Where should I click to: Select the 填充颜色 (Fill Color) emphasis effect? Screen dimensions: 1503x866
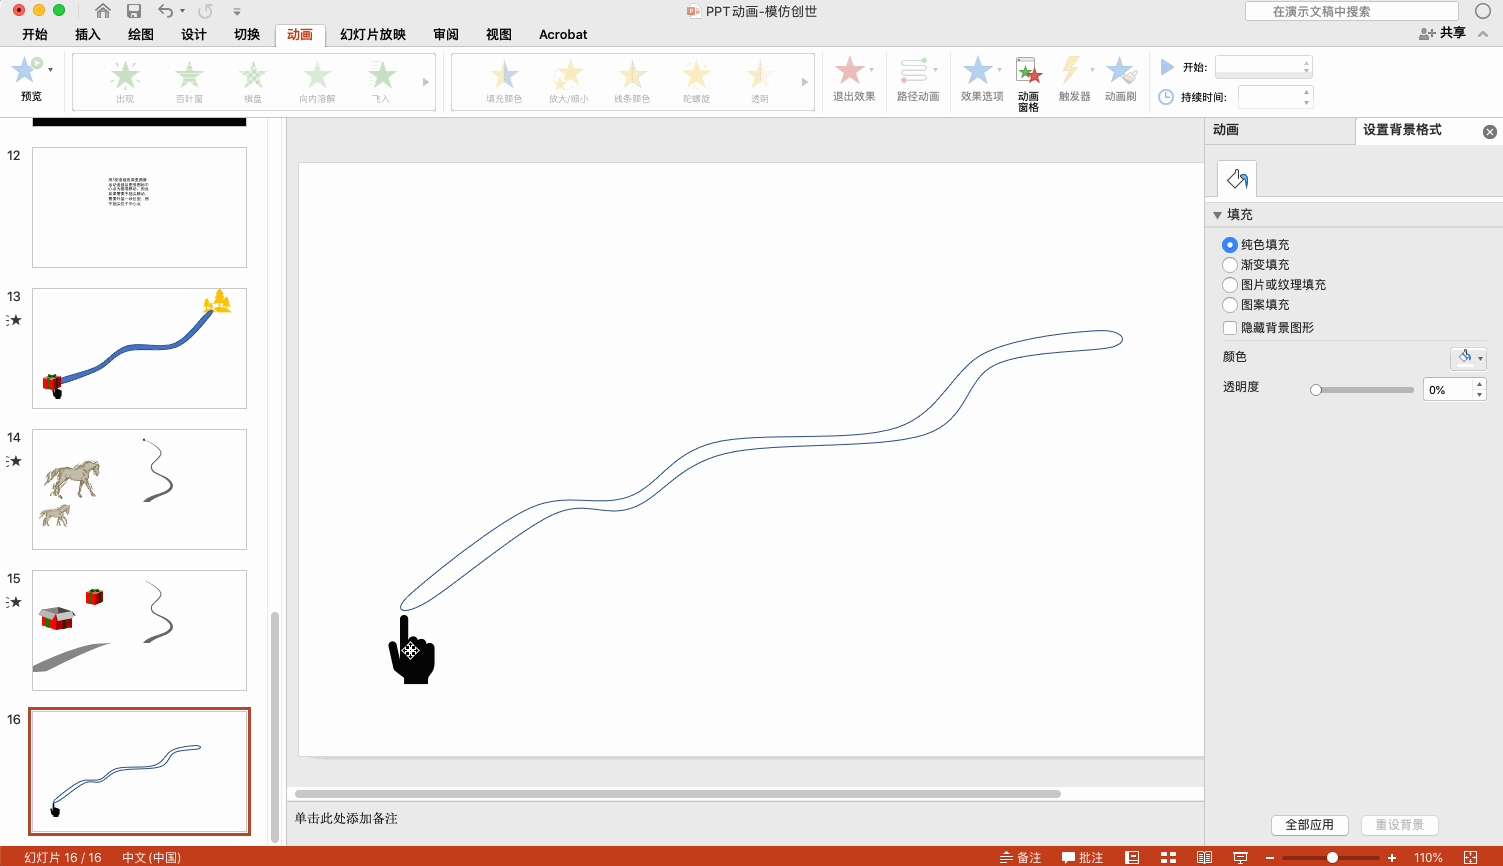pos(504,82)
